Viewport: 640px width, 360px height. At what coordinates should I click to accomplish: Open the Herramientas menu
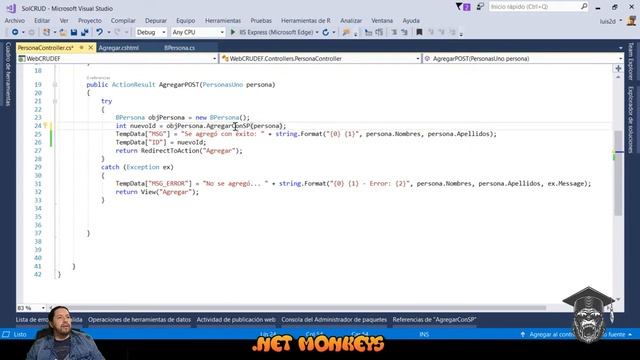223,20
